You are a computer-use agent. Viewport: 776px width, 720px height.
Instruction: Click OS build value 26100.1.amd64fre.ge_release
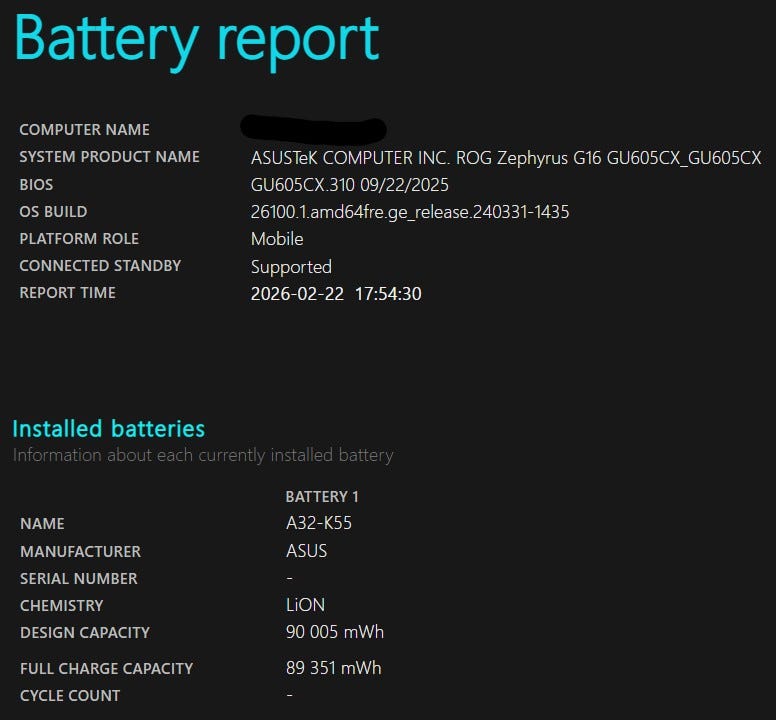(x=410, y=212)
